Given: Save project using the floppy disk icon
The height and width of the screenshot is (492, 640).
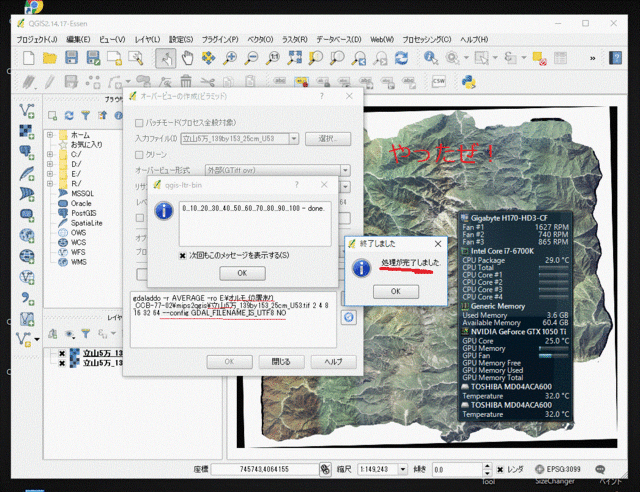Looking at the screenshot, I should point(71,58).
